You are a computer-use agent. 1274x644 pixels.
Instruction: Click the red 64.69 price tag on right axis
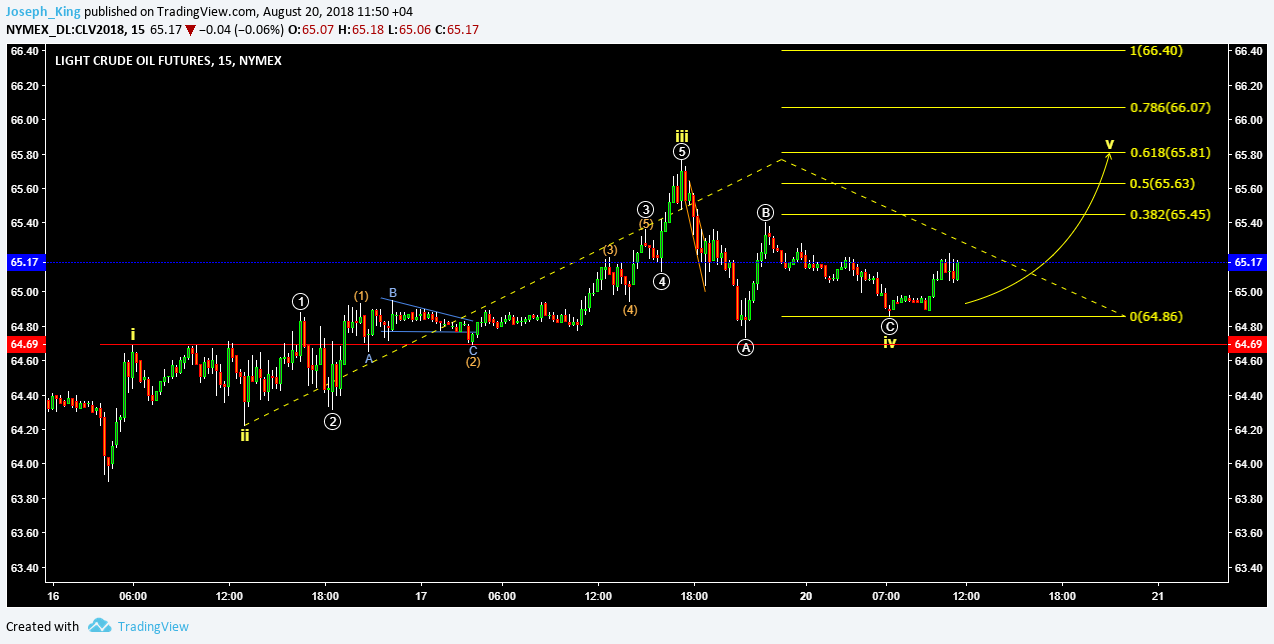1249,344
